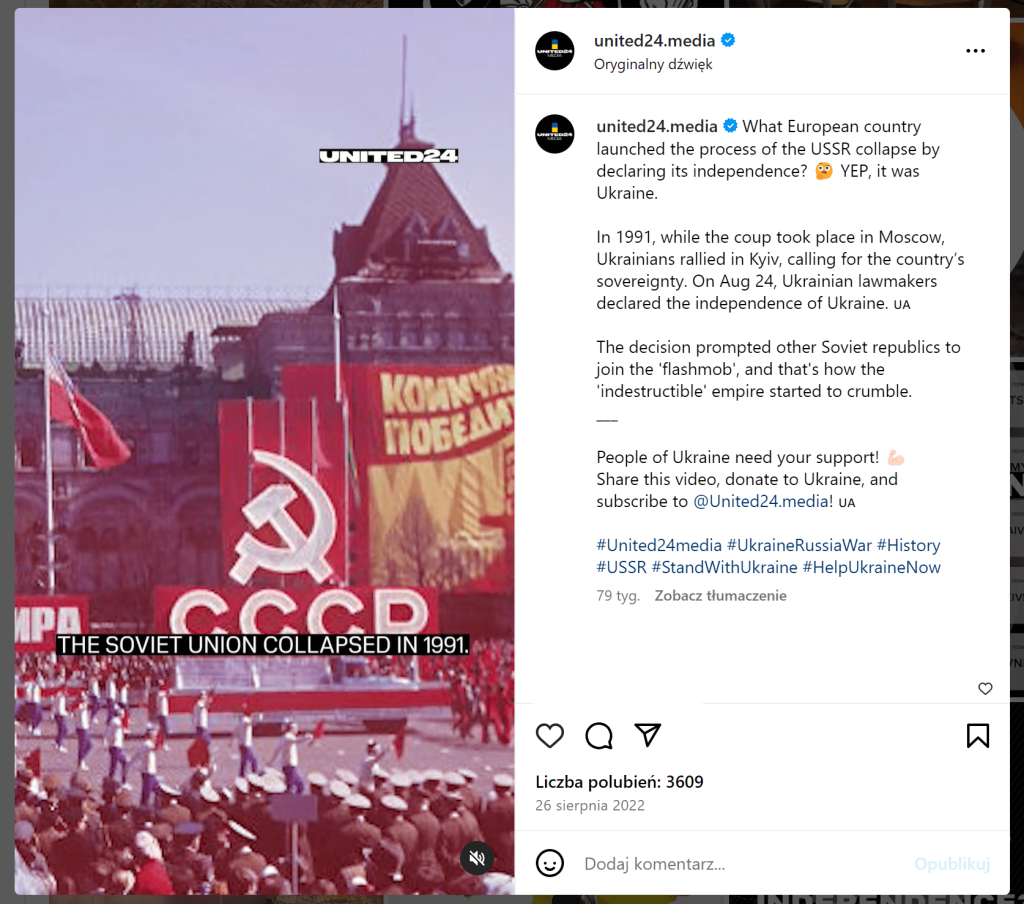Like the caption comment with small heart

(985, 688)
